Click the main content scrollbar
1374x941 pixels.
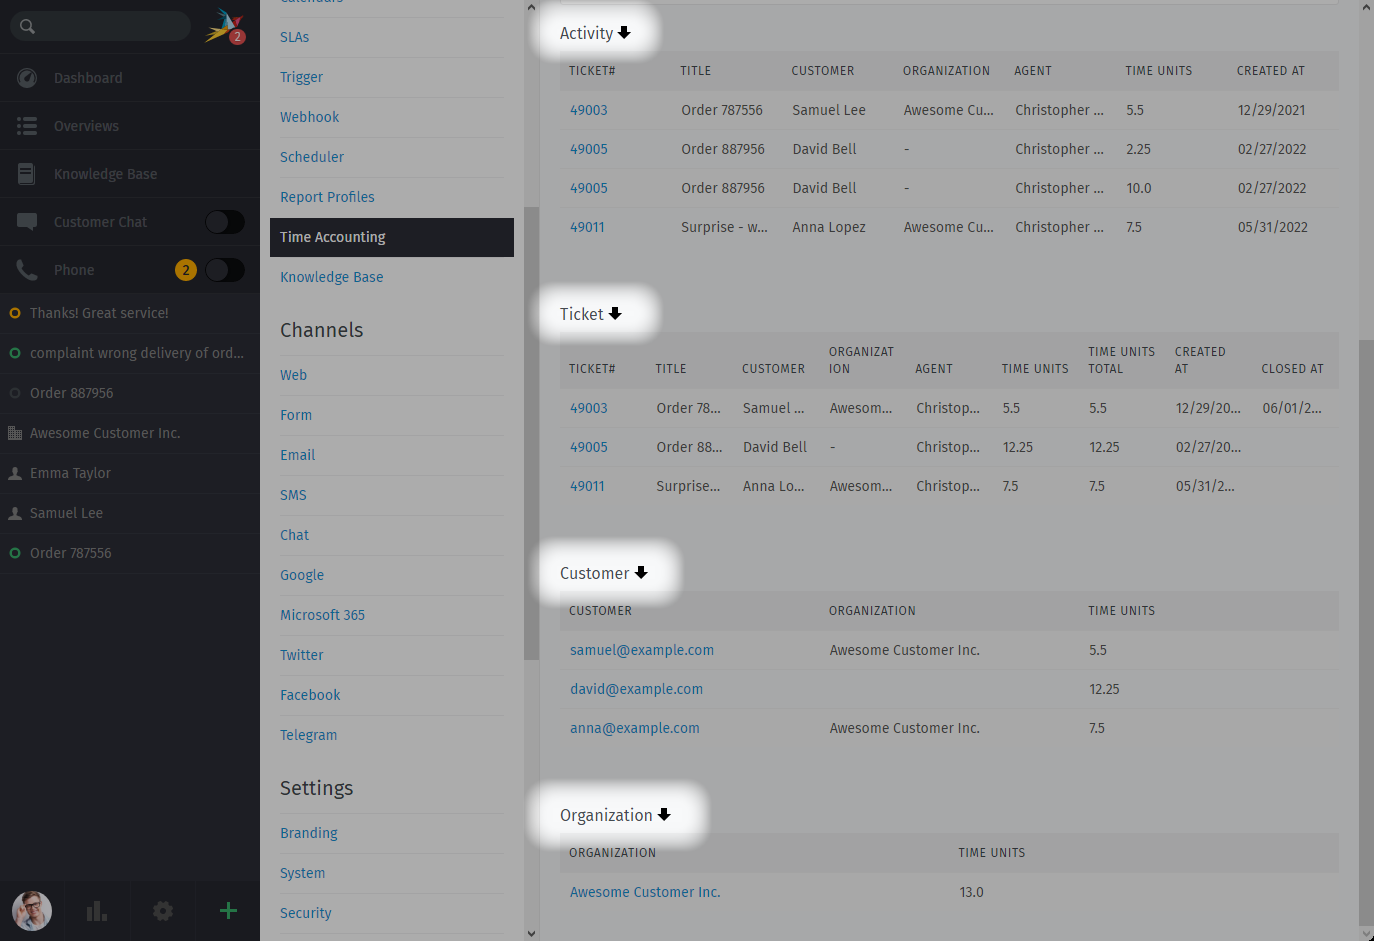click(x=1366, y=633)
